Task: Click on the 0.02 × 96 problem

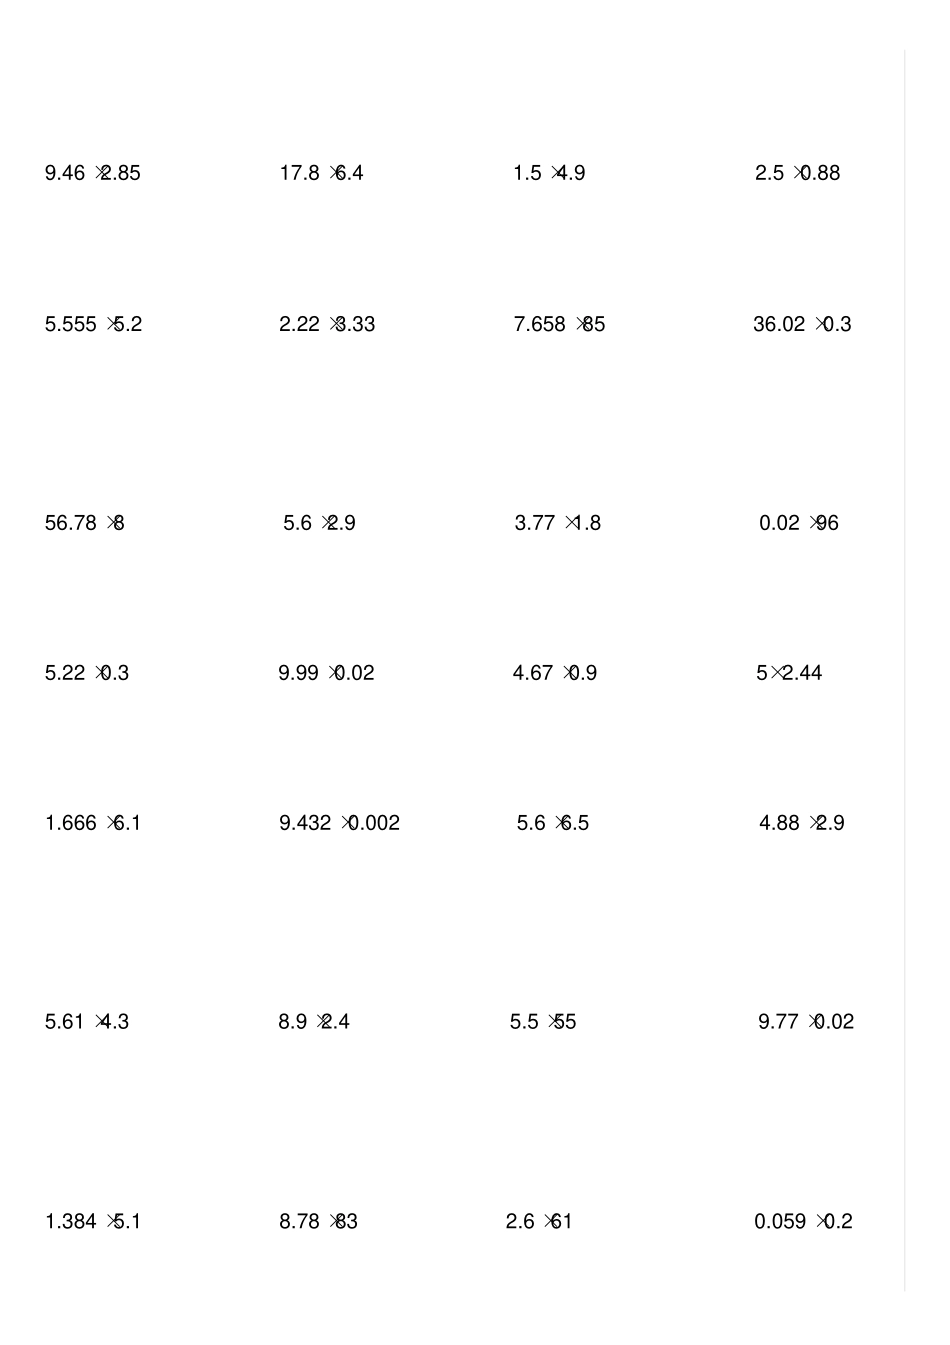Action: pos(798,523)
